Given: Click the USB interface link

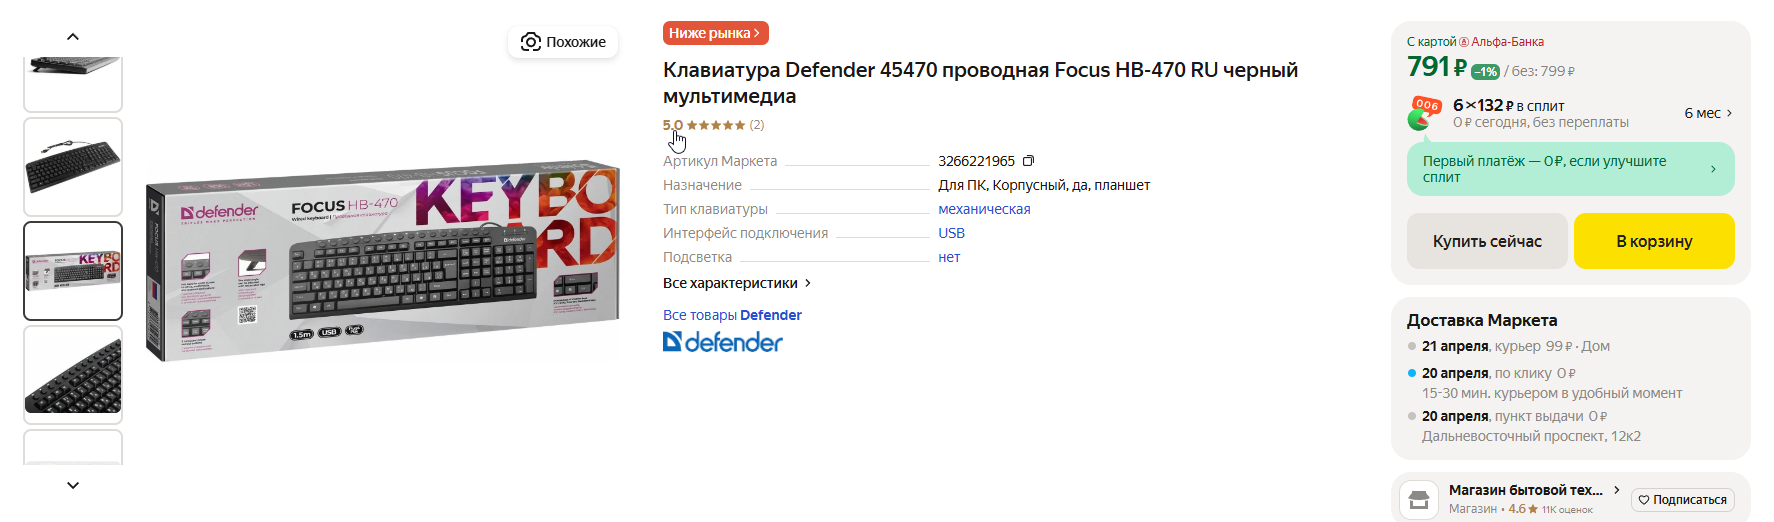Looking at the screenshot, I should point(951,233).
